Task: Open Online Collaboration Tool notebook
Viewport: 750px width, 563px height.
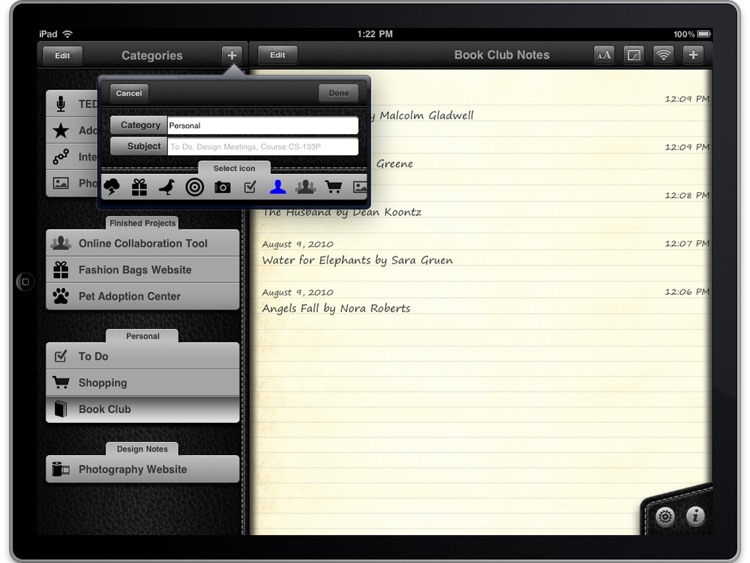Action: (x=143, y=243)
